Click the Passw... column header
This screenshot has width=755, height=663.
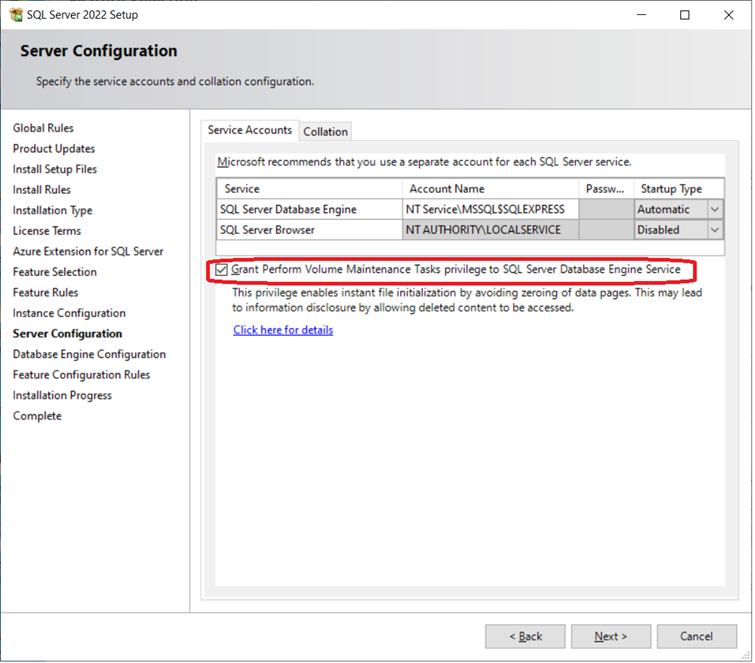click(608, 189)
